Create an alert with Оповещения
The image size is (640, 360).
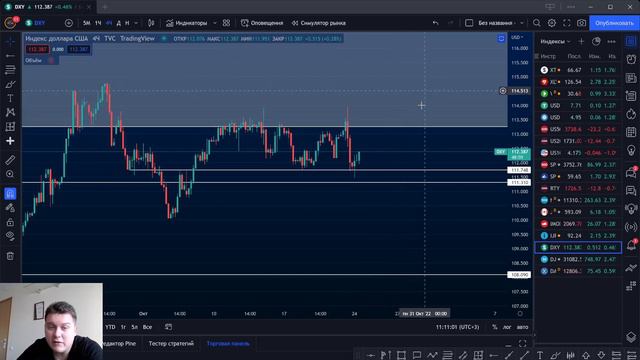tap(262, 23)
